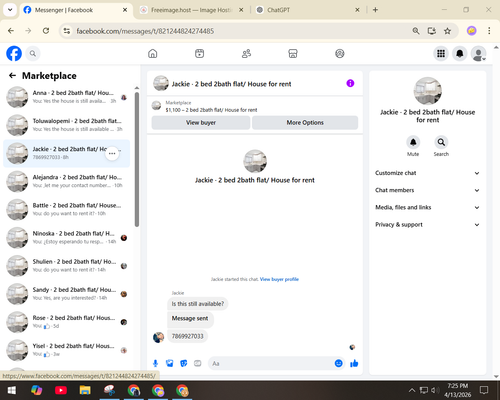Open the emoji picker in message box

[338, 363]
